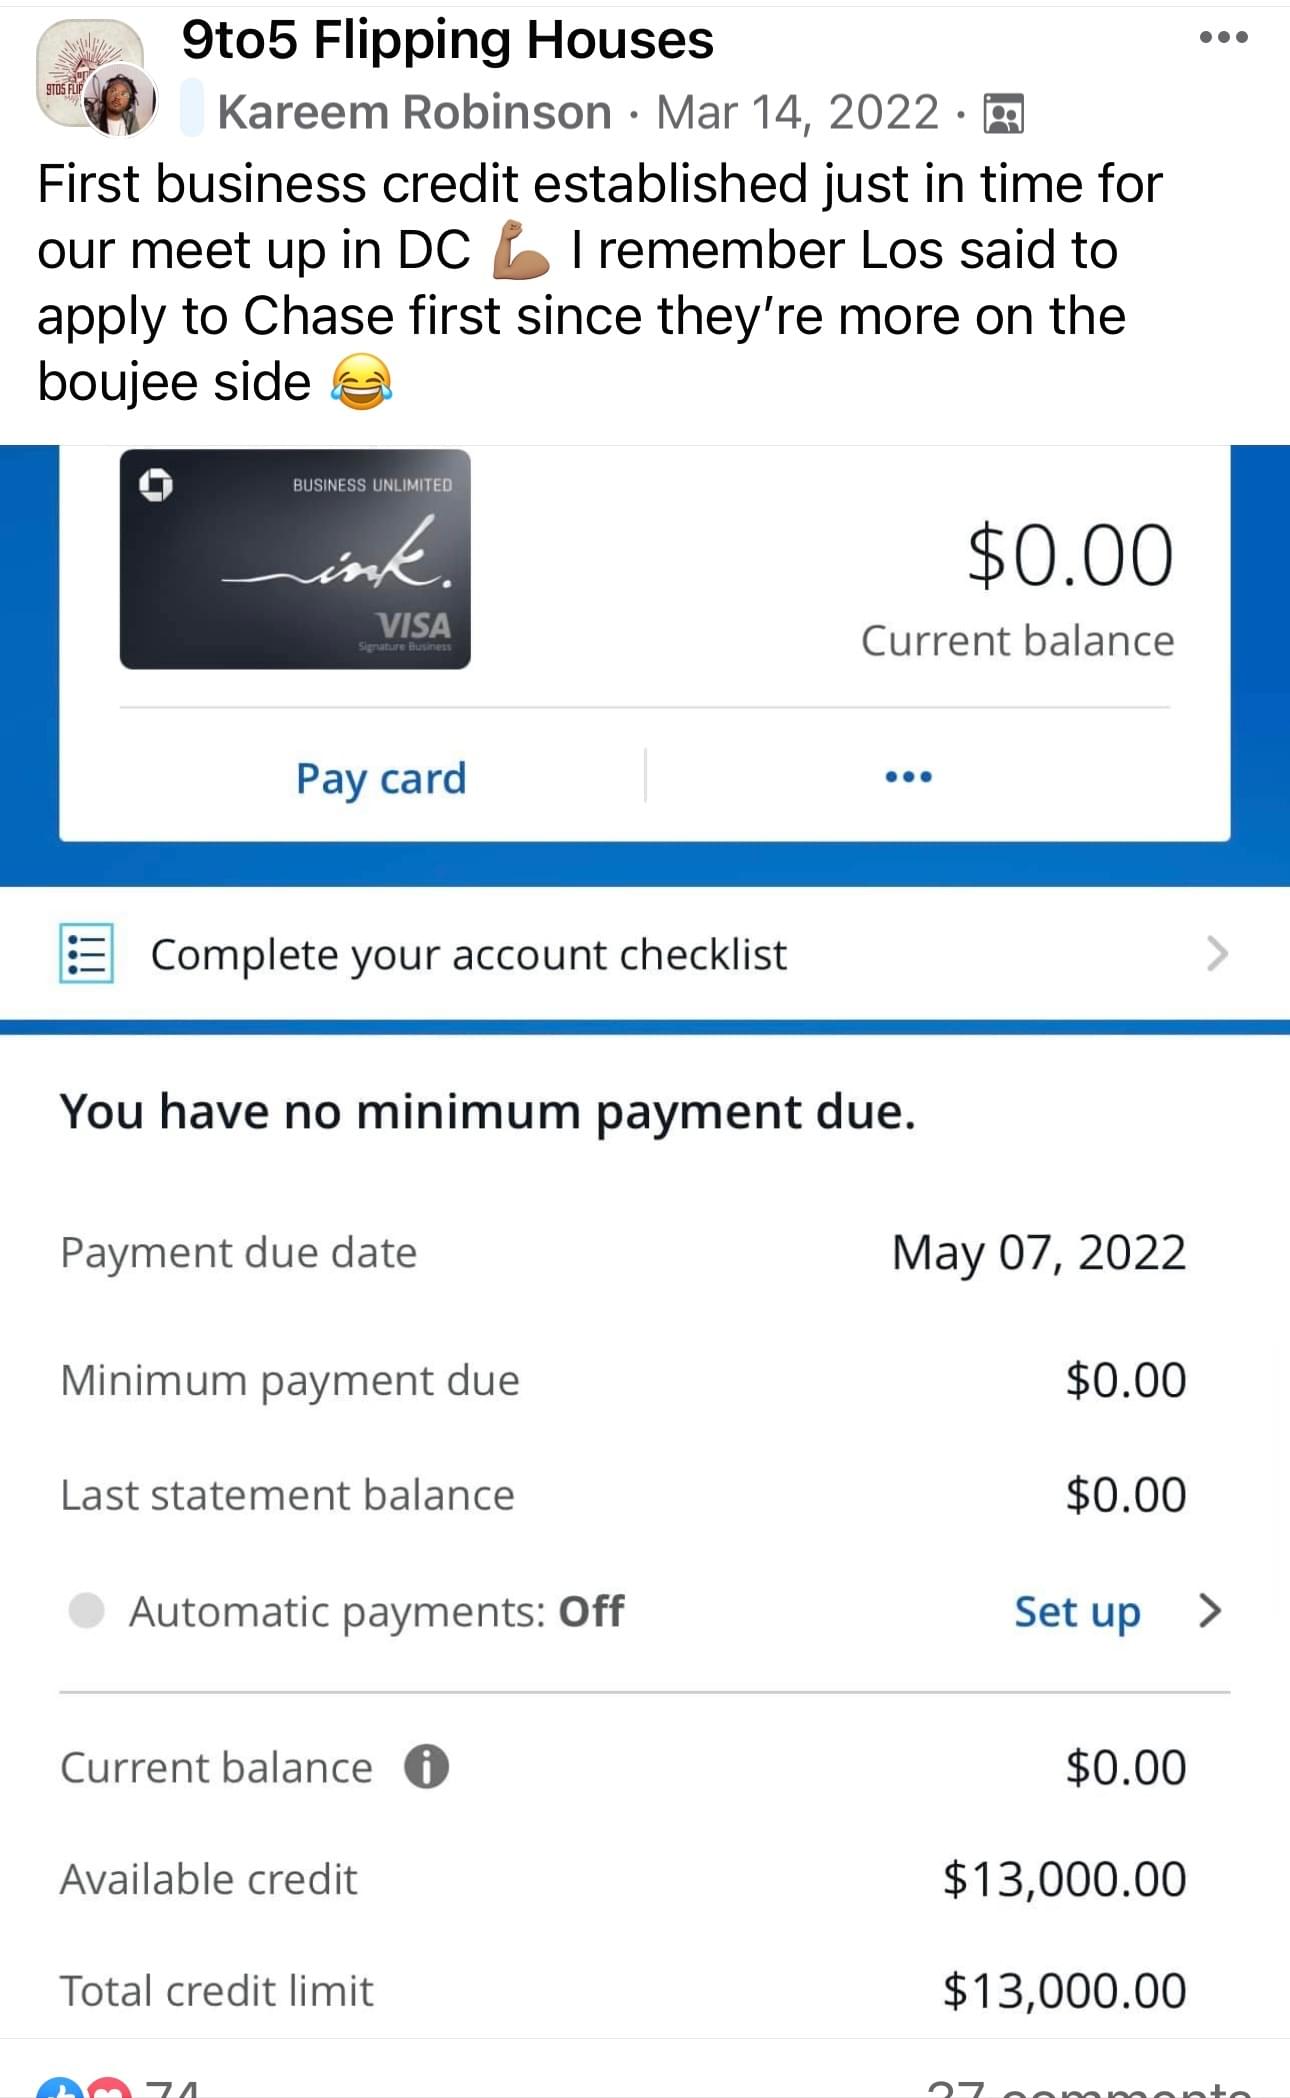Tap the Chase logo on the card
Image resolution: width=1290 pixels, height=2098 pixels.
coord(155,485)
